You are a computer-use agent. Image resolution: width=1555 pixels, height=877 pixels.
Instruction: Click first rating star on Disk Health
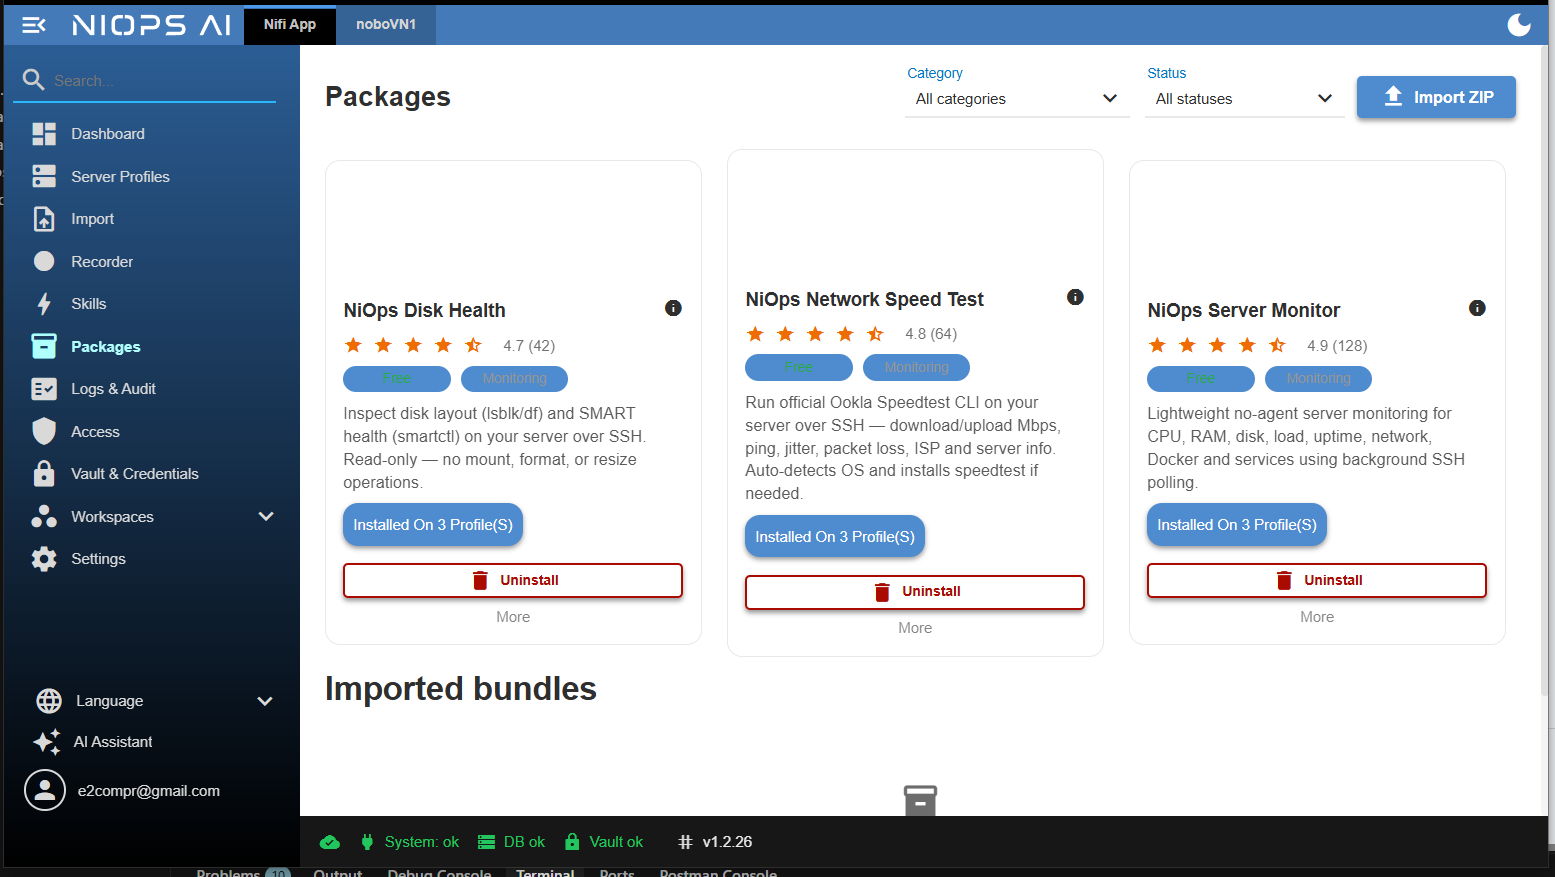point(353,345)
